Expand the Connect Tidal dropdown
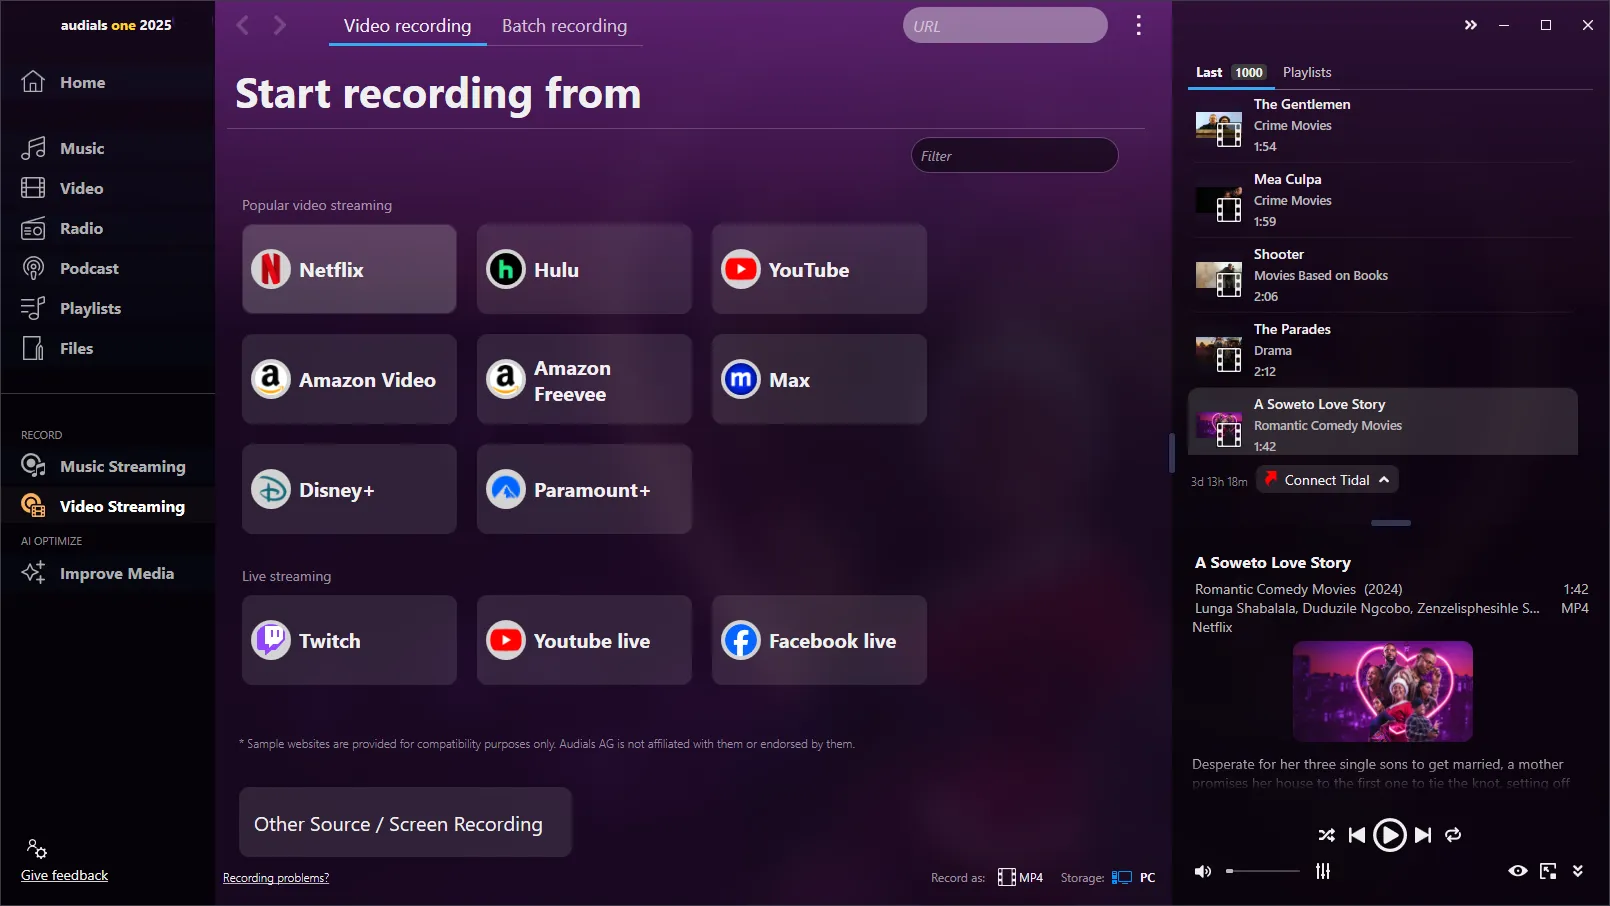The image size is (1610, 906). click(1327, 480)
